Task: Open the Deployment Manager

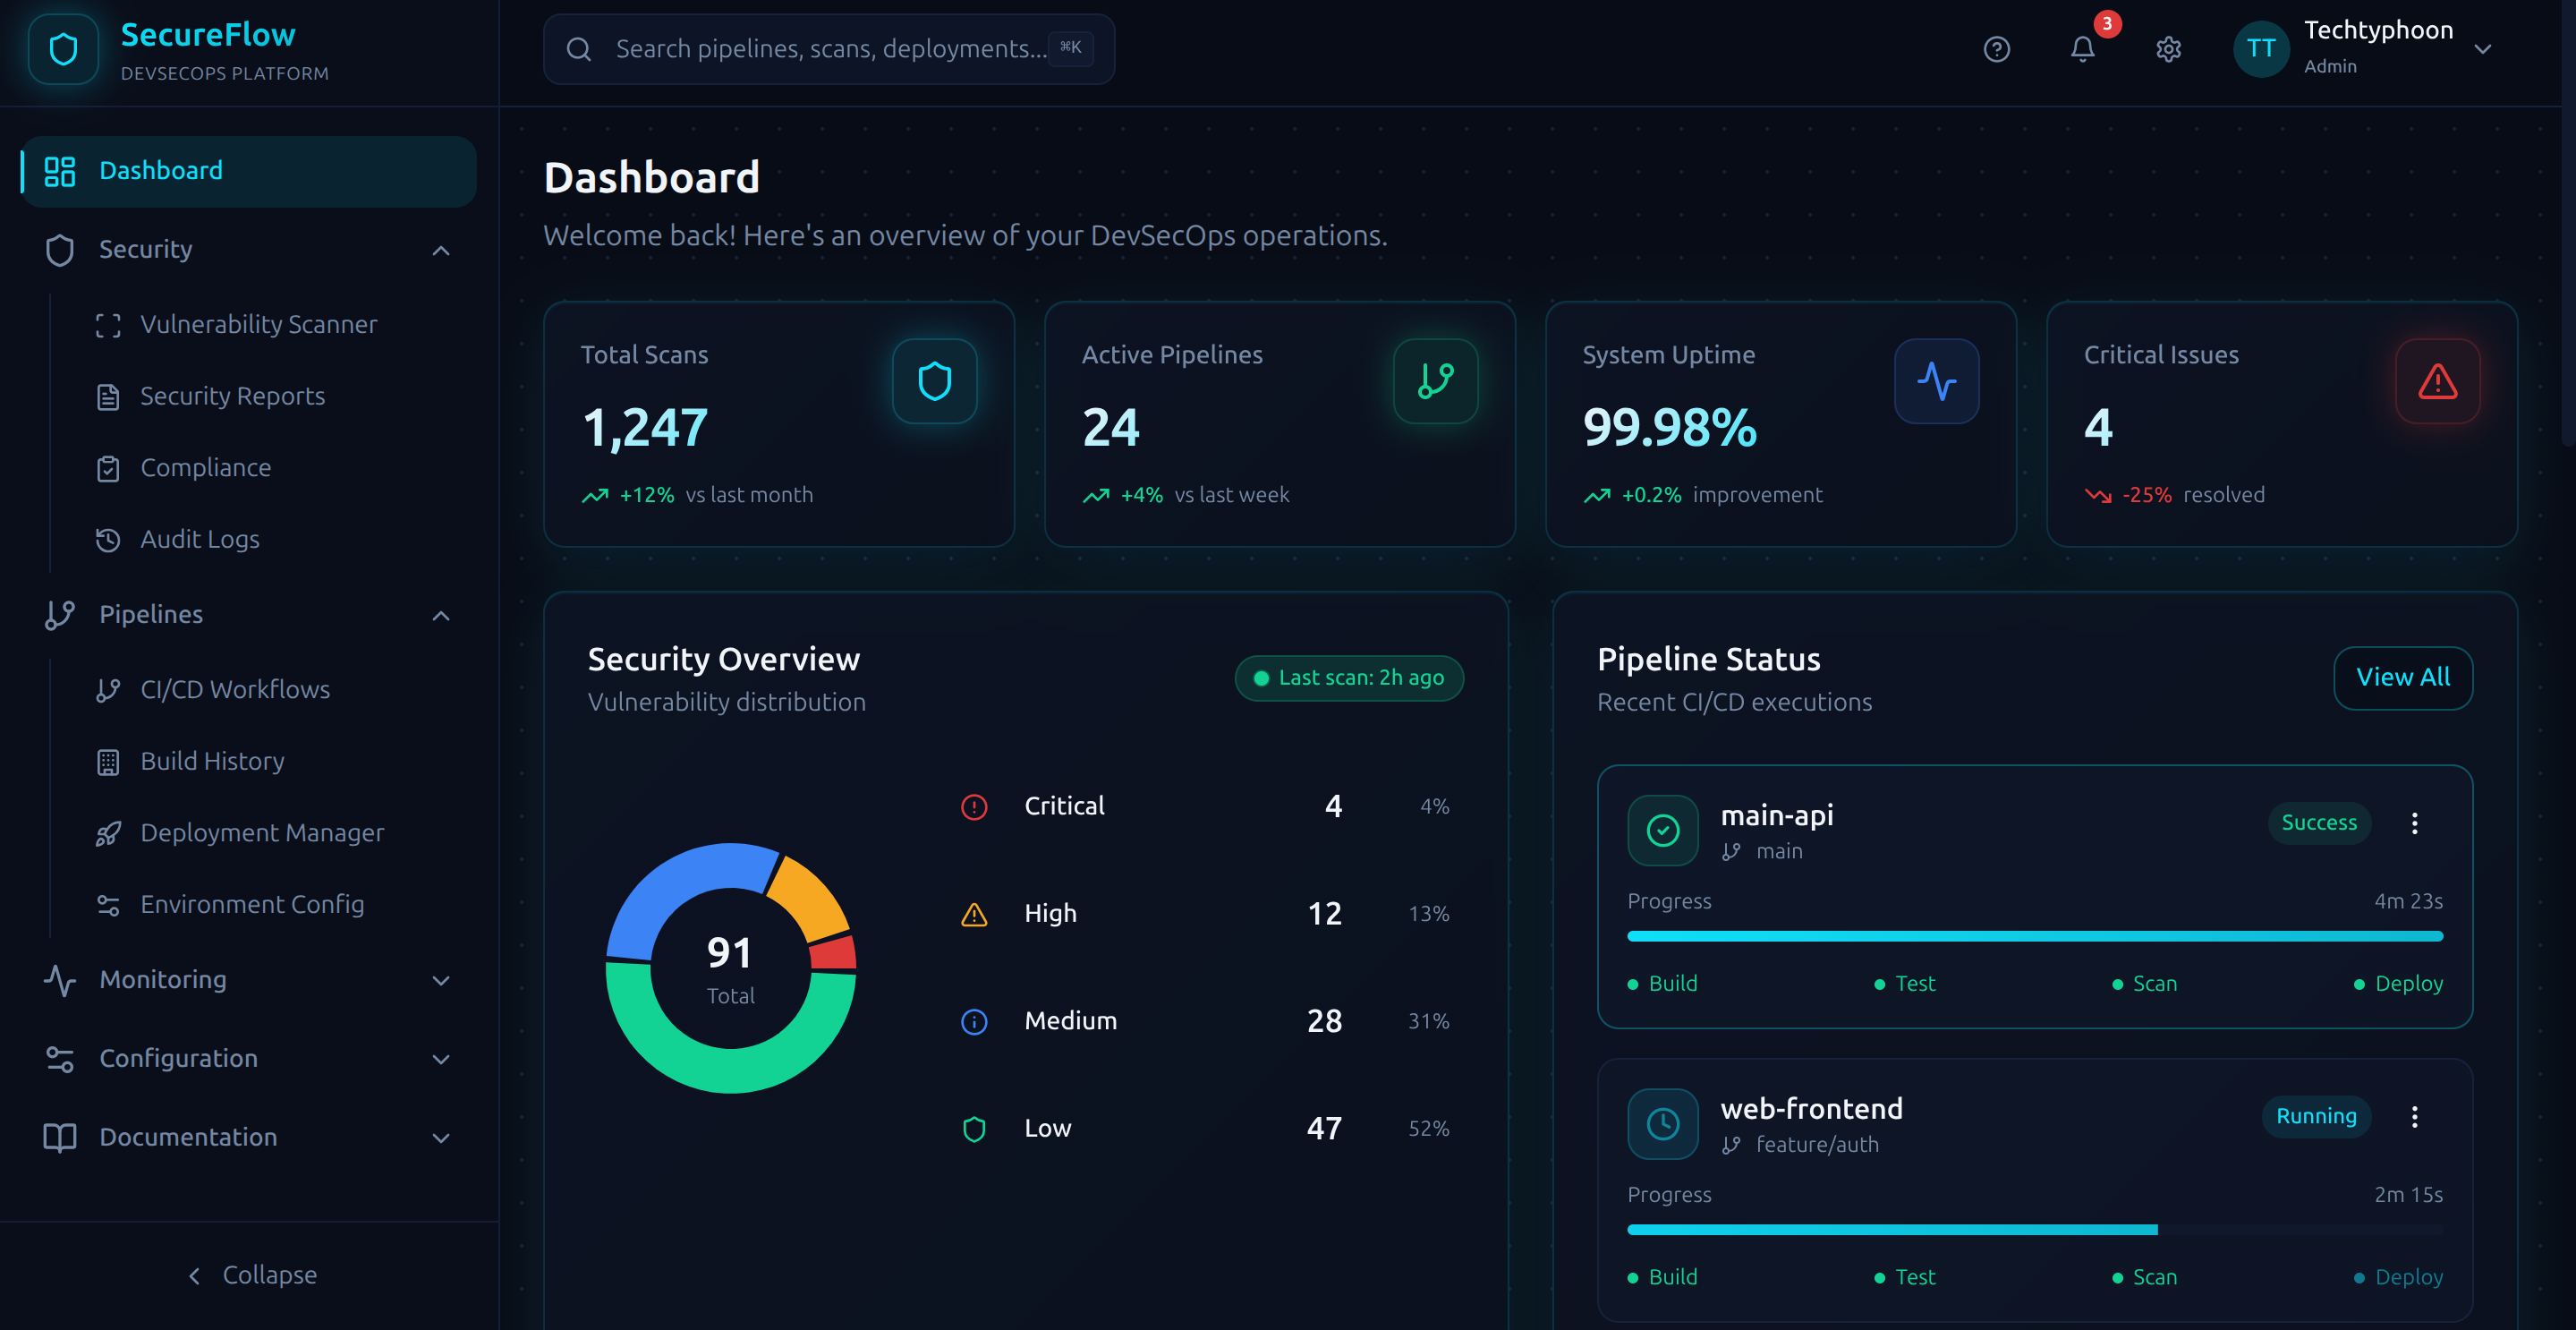Action: pyautogui.click(x=262, y=832)
